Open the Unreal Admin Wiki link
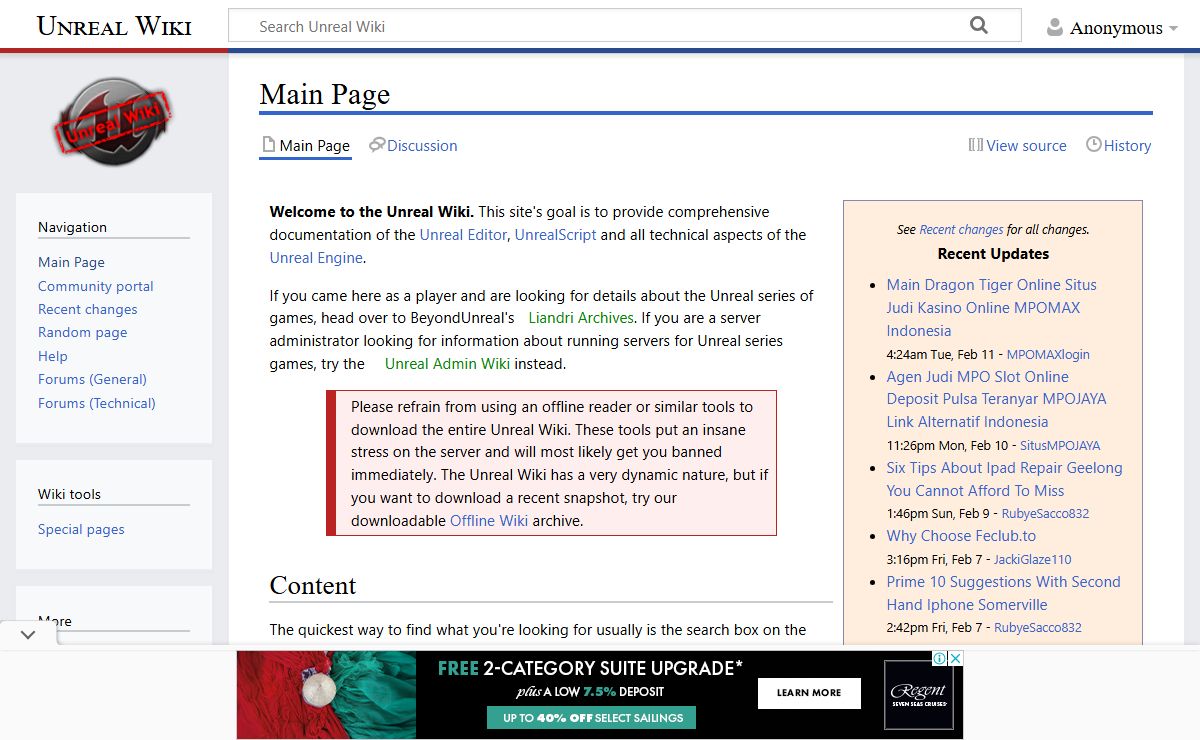This screenshot has height=740, width=1200. click(x=447, y=364)
